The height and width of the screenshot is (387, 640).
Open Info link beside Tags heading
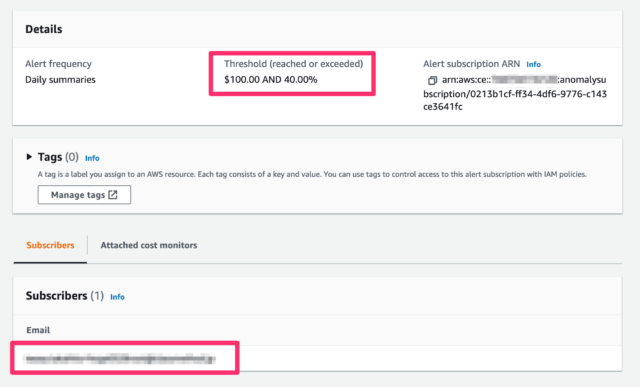point(92,158)
